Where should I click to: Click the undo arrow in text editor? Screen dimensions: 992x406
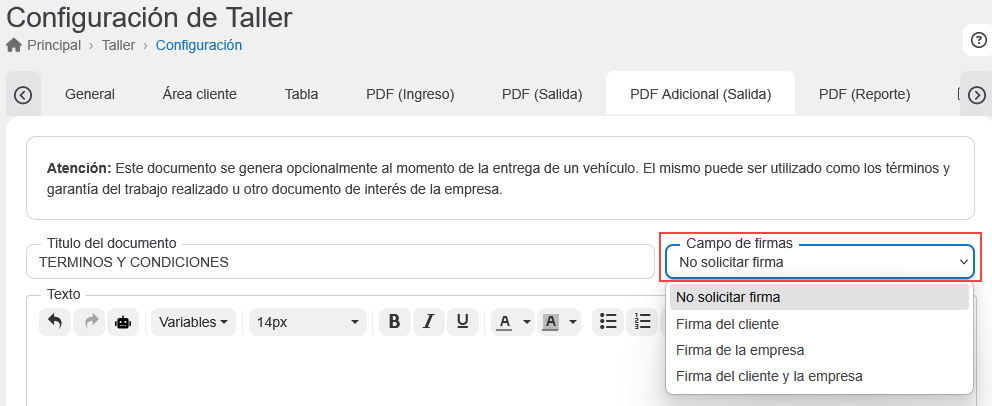pyautogui.click(x=54, y=322)
